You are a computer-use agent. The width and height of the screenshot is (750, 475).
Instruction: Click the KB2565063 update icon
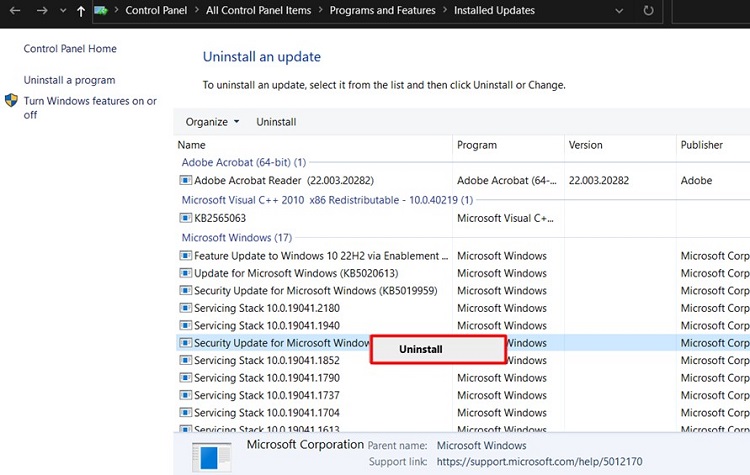coord(185,218)
